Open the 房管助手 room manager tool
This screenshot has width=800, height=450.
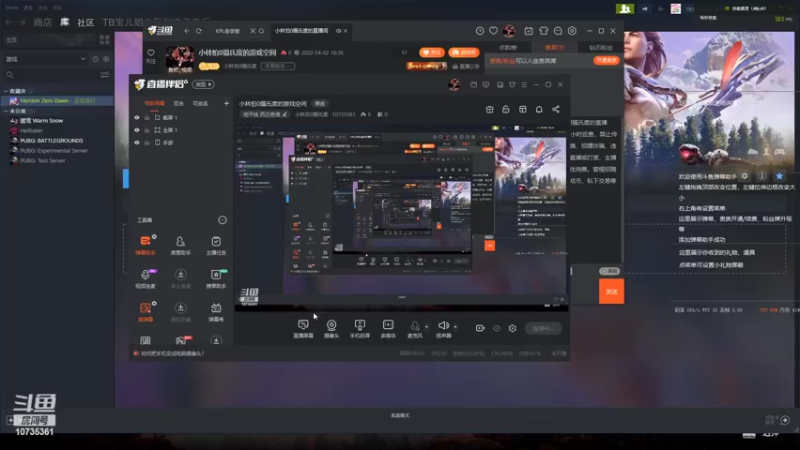tap(181, 245)
